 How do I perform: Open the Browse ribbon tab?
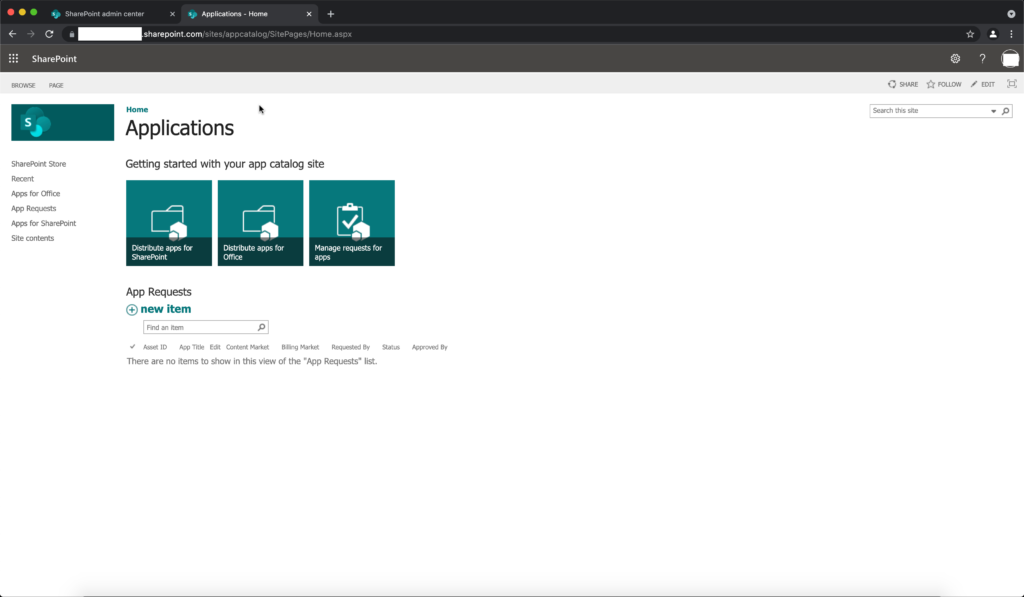point(23,86)
